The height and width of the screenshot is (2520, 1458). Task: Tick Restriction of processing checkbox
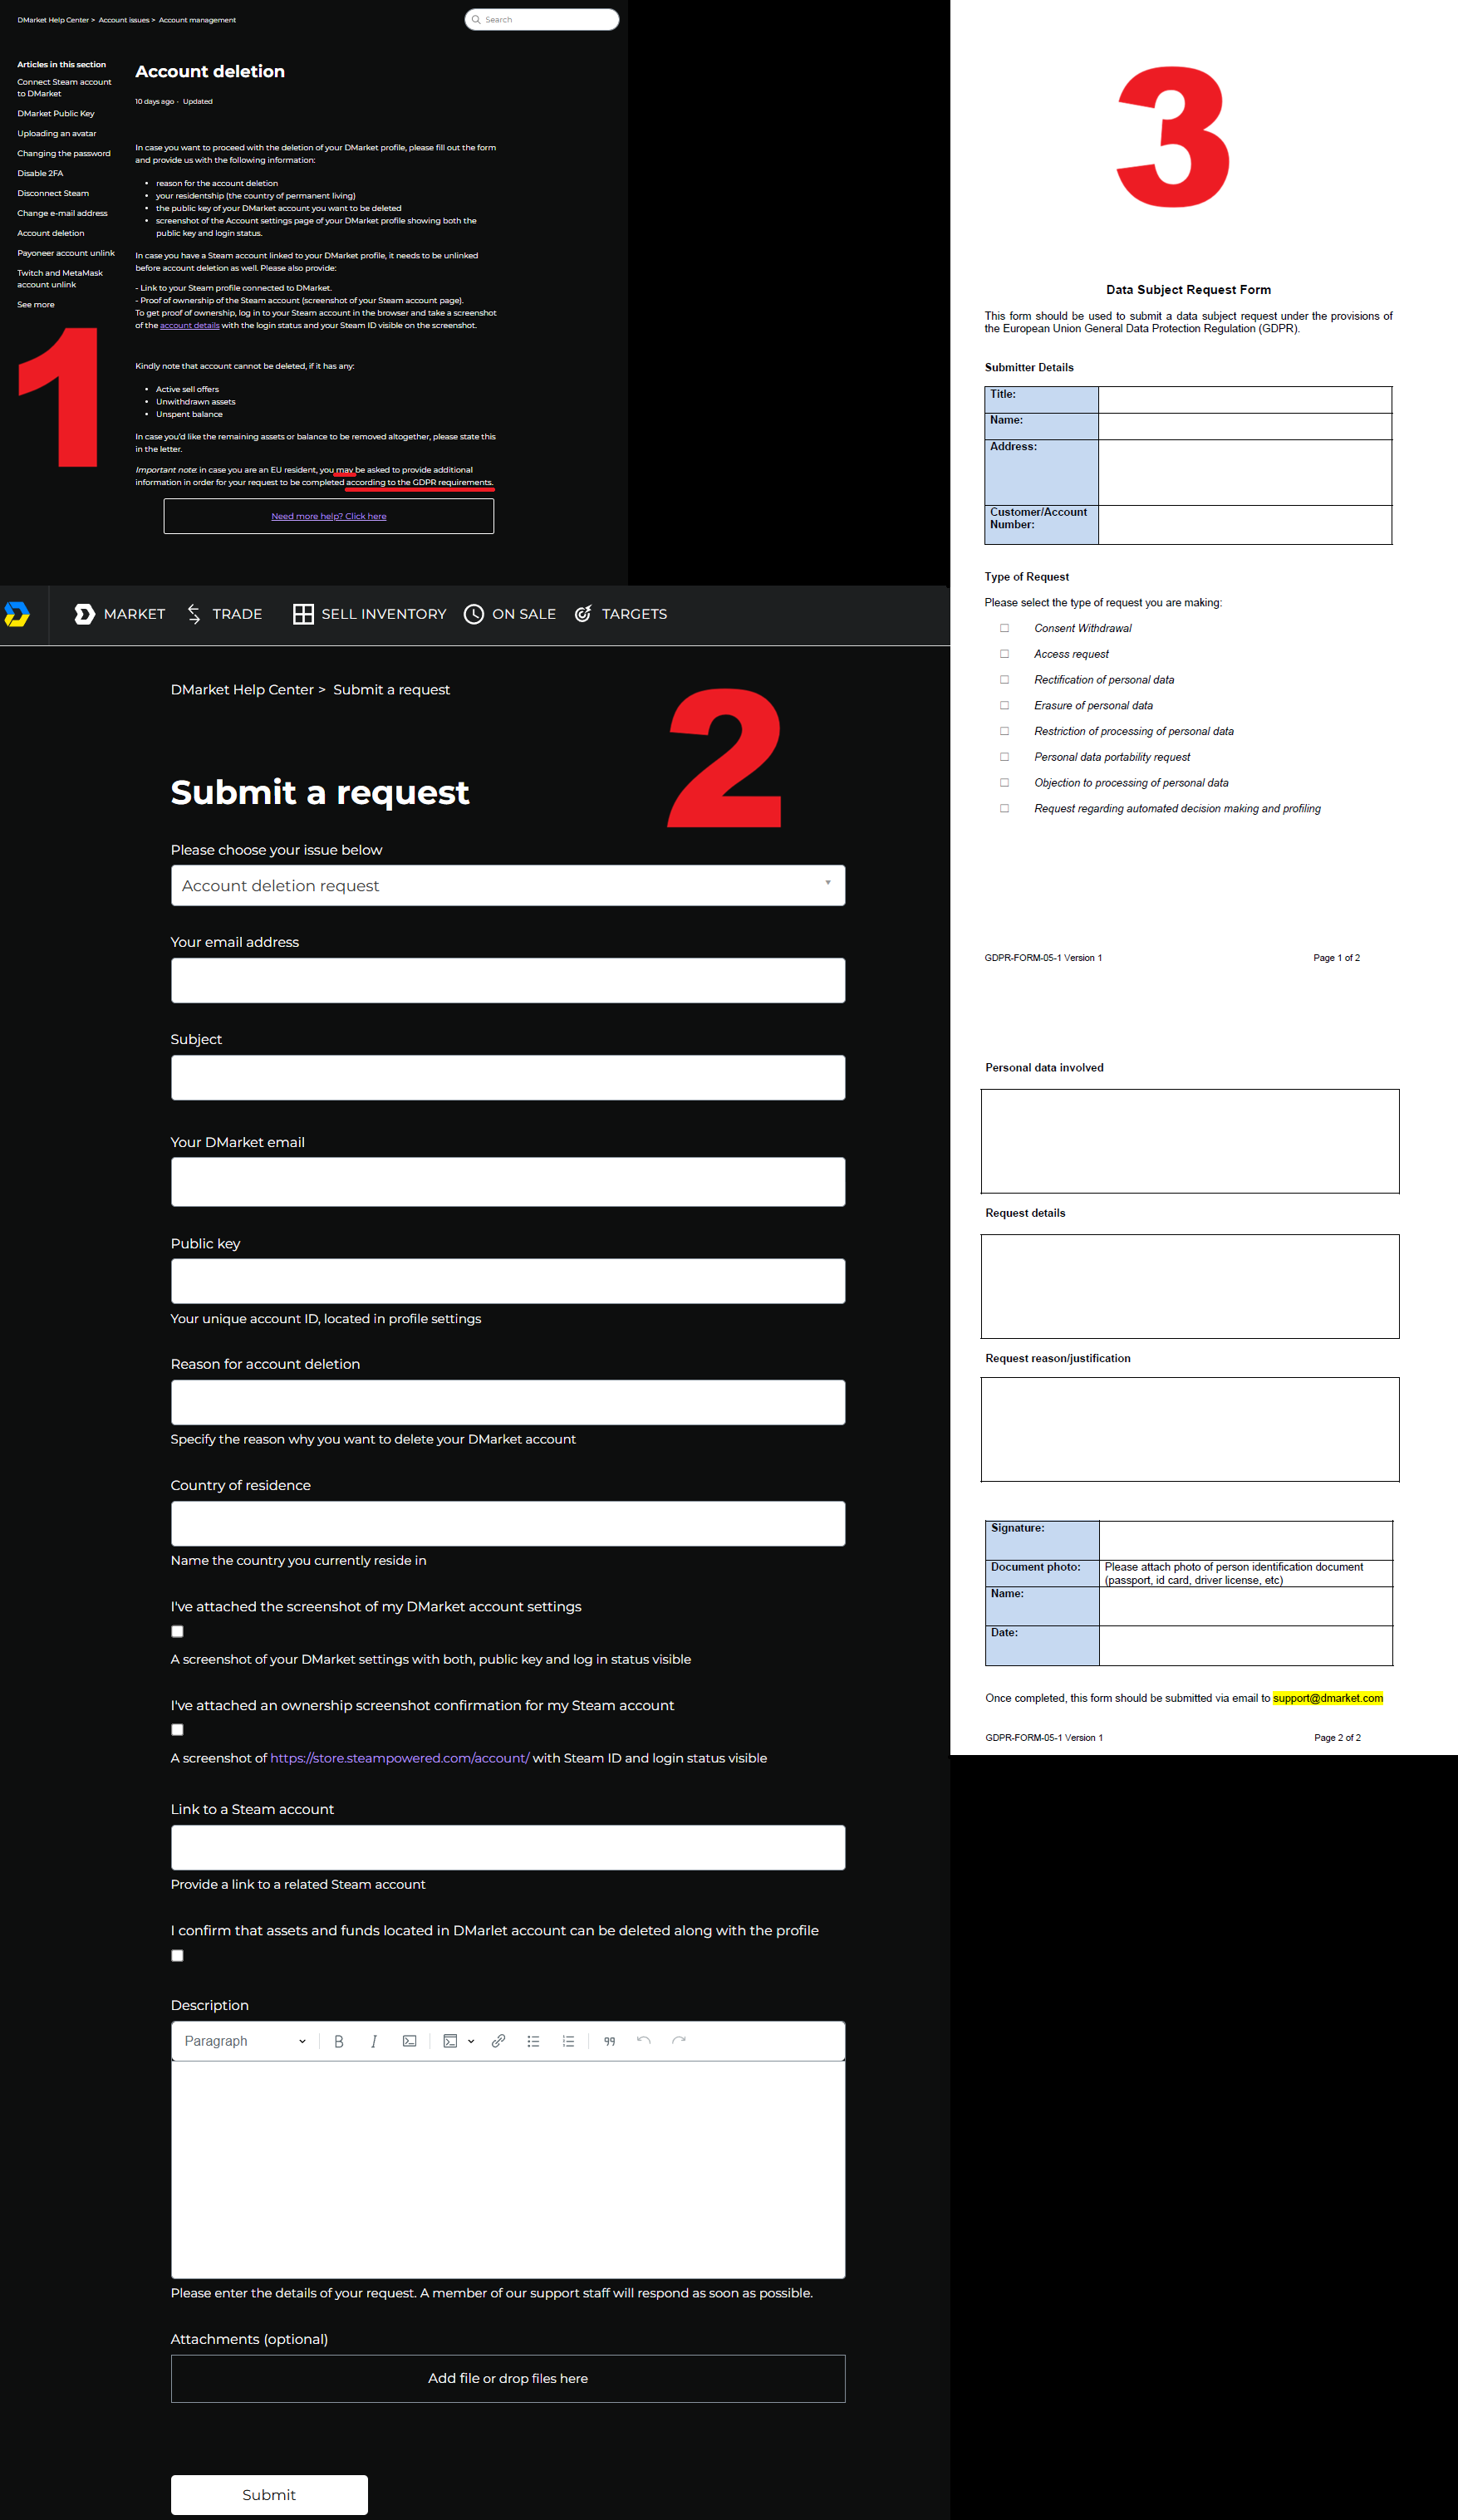coord(1004,731)
